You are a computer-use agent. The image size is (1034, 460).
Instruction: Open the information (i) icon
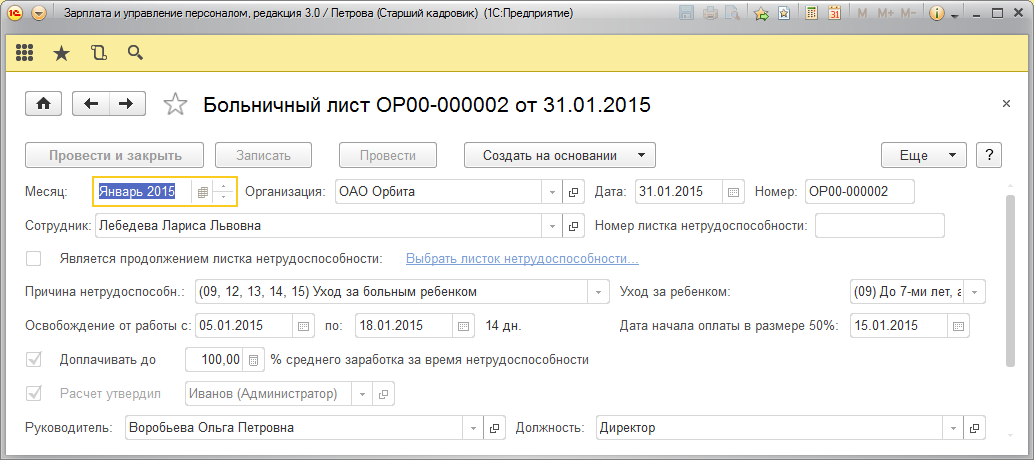(x=936, y=13)
